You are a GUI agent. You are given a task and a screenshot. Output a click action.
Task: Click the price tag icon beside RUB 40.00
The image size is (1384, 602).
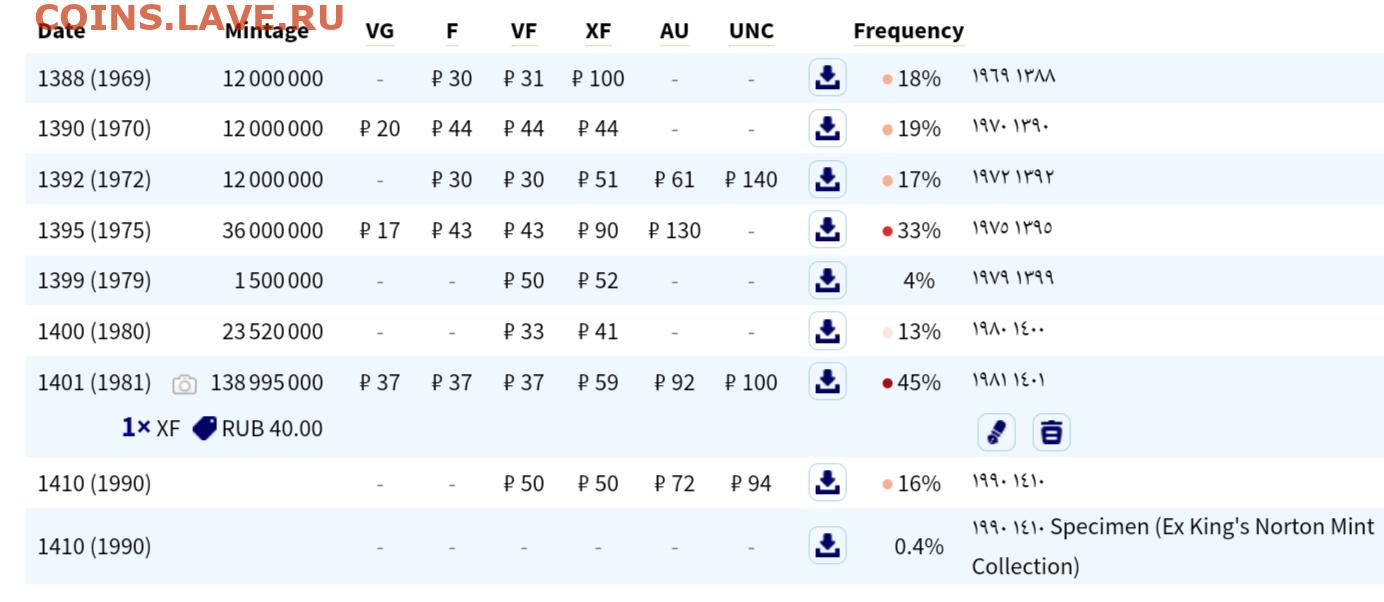click(x=204, y=428)
